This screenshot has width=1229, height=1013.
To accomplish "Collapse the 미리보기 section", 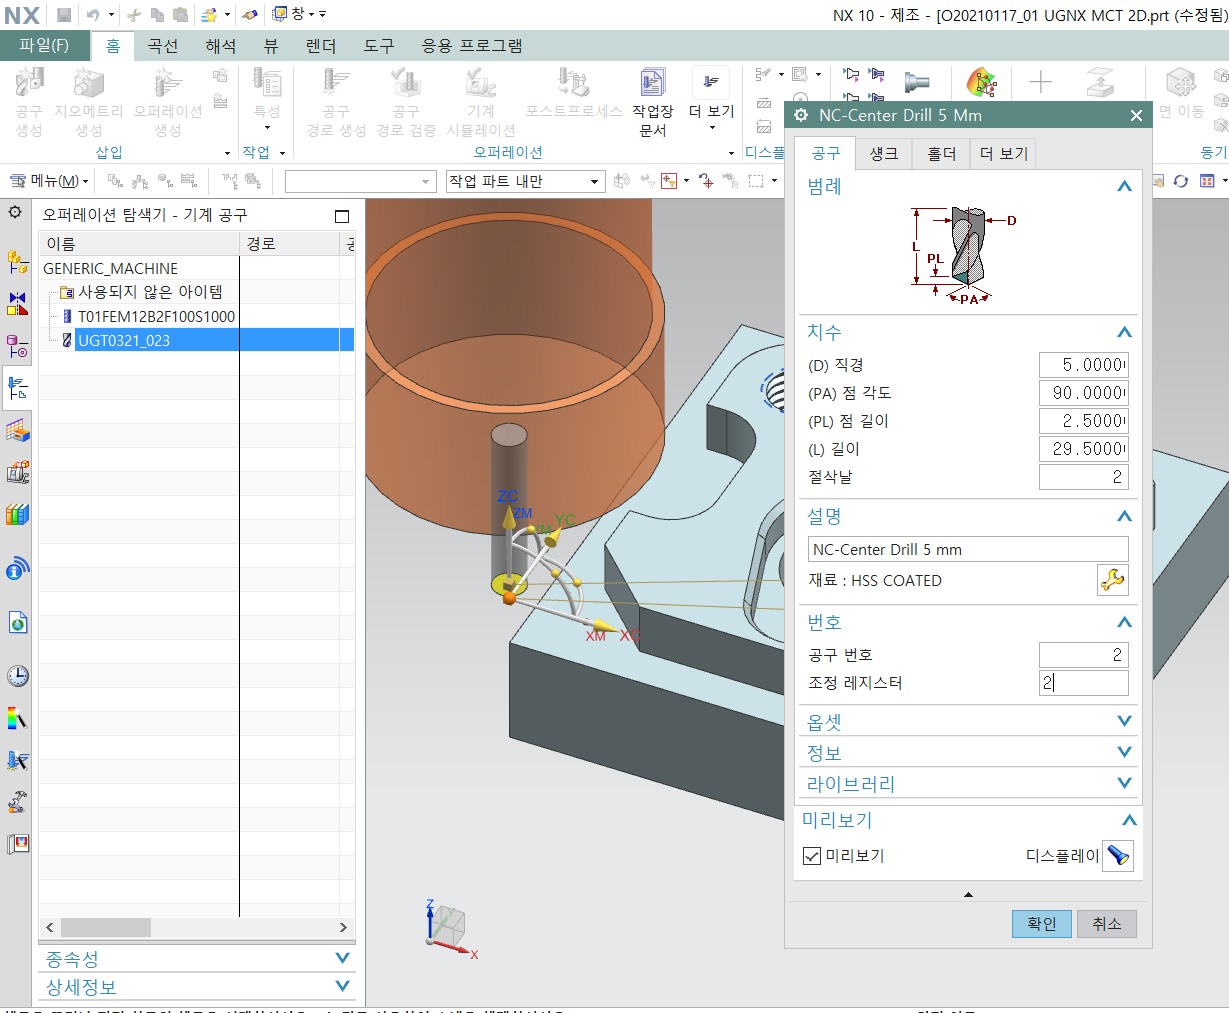I will (x=1129, y=820).
